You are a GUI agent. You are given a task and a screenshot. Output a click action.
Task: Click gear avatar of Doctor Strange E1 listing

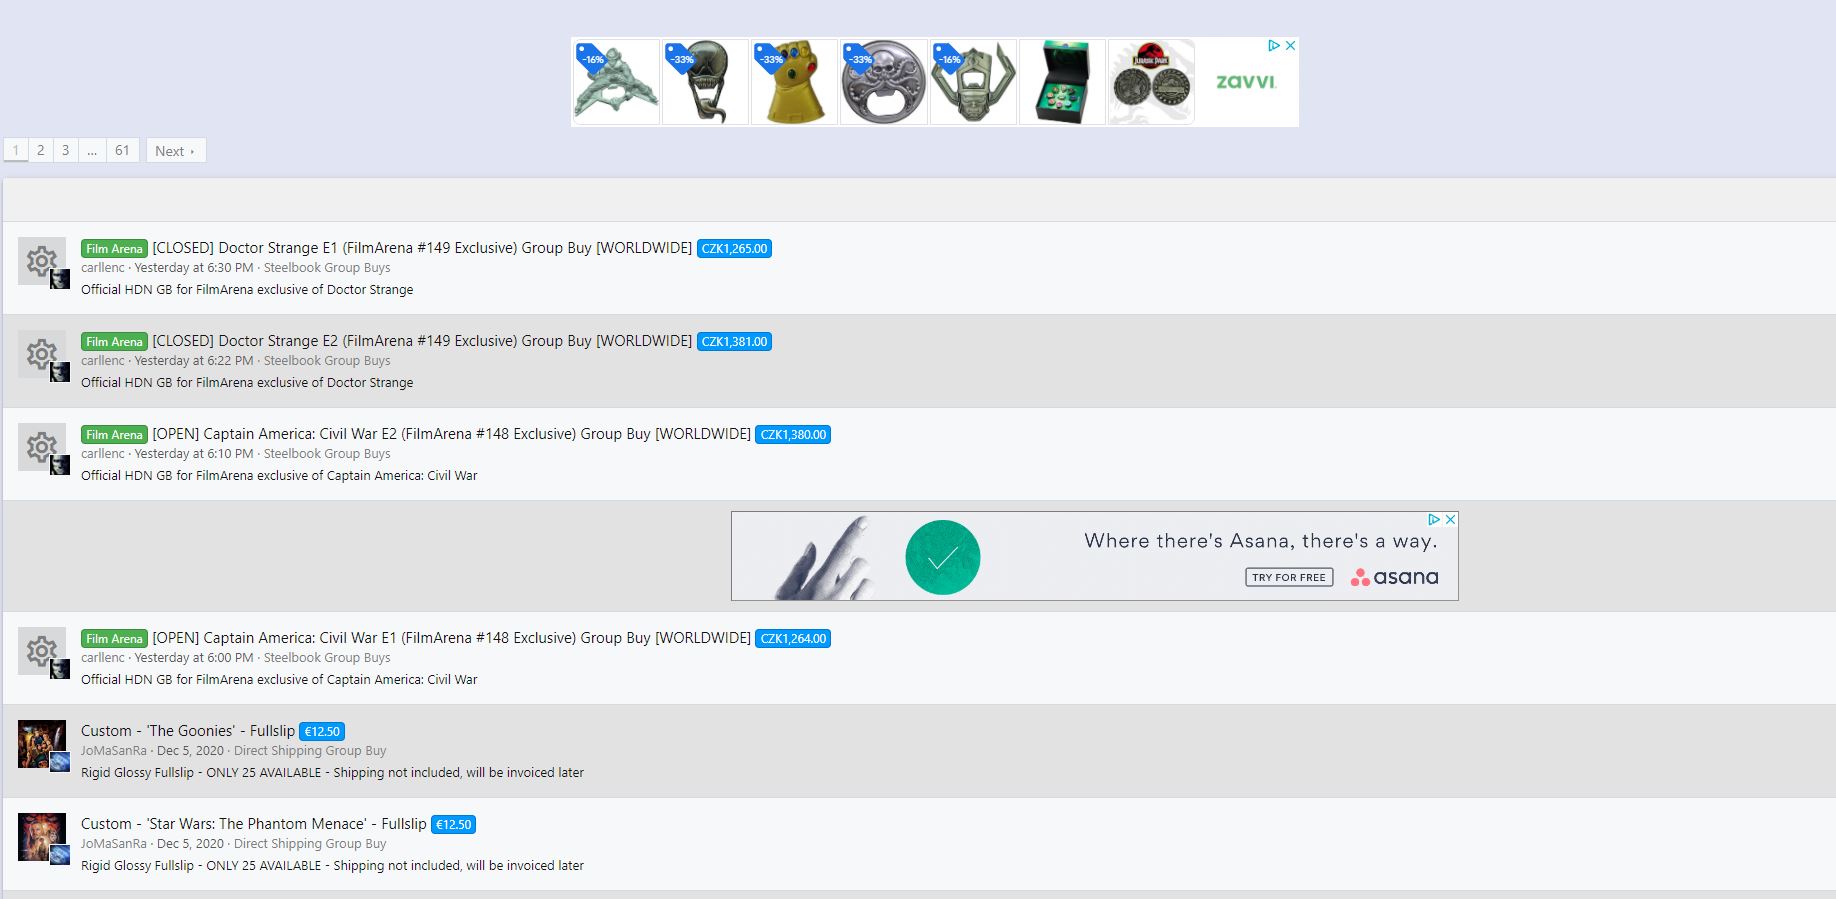(42, 262)
